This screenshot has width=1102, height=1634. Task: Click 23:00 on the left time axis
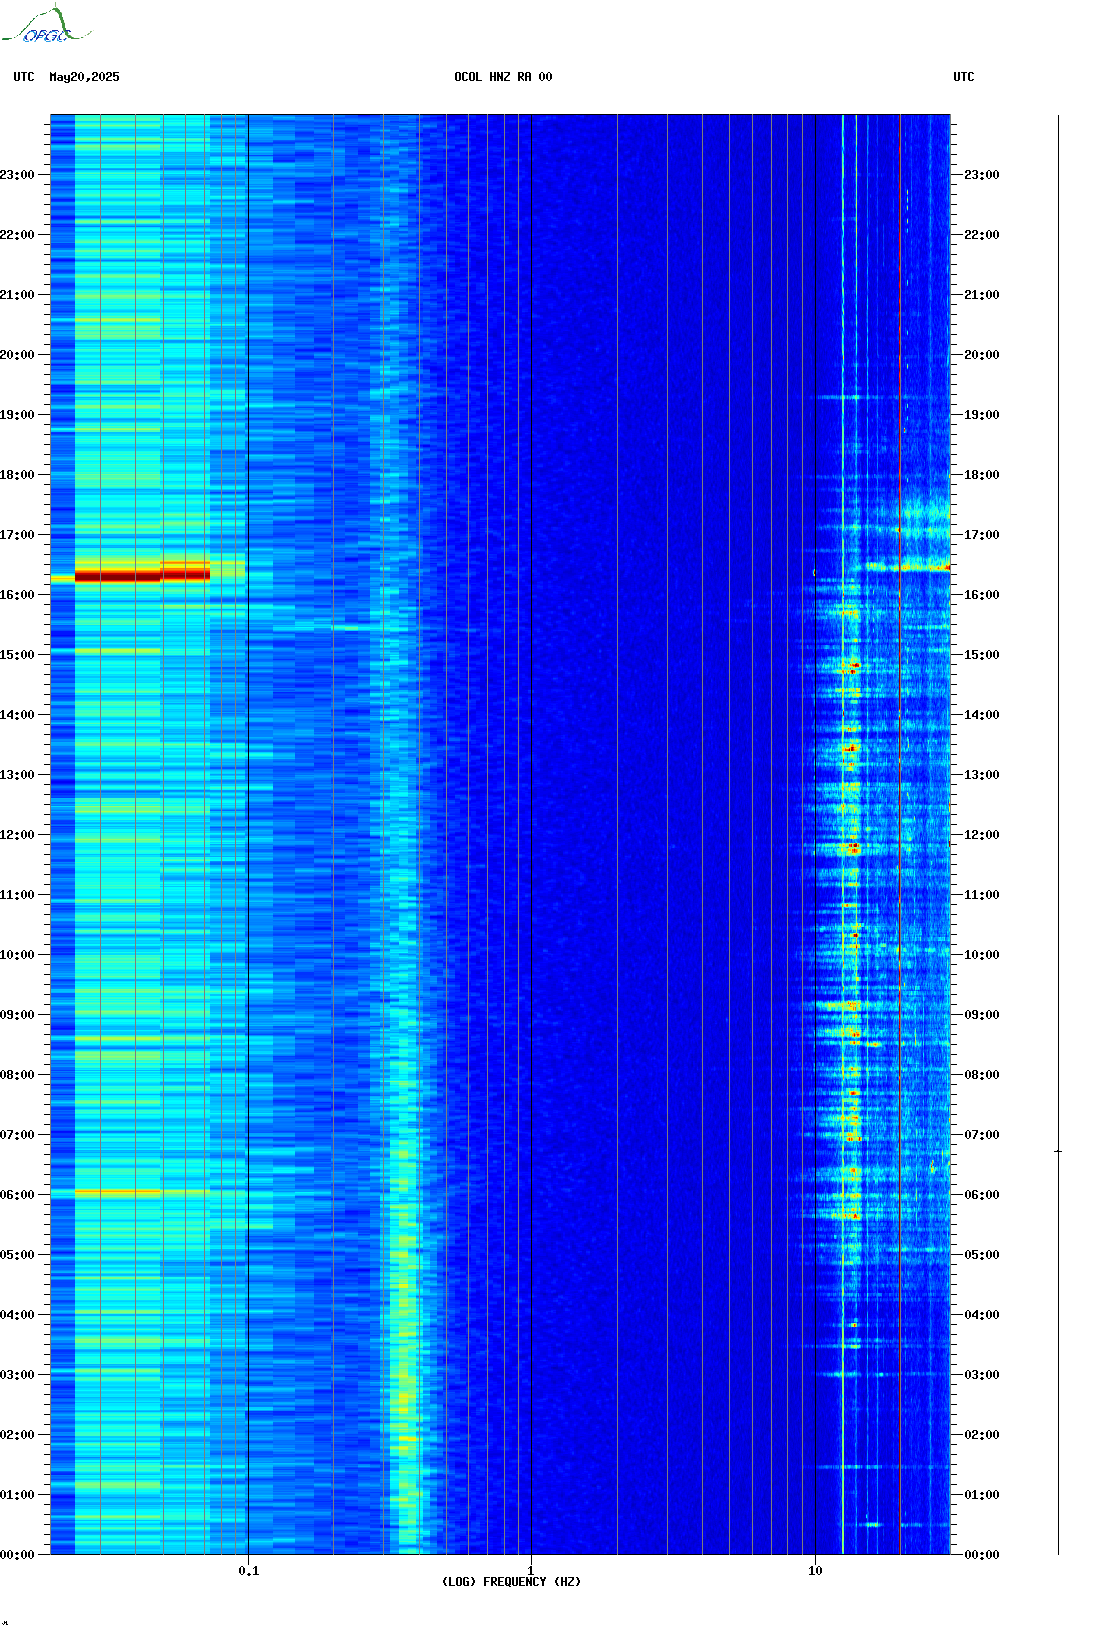(17, 175)
